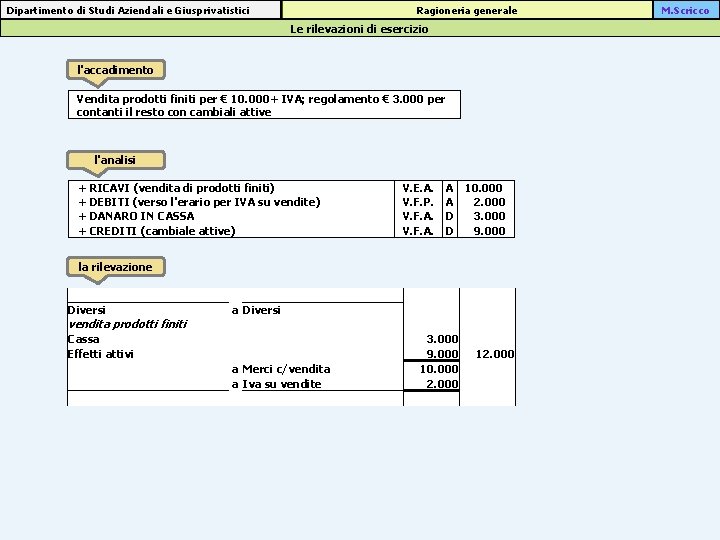Click the Diversi debit entry

click(x=86, y=310)
